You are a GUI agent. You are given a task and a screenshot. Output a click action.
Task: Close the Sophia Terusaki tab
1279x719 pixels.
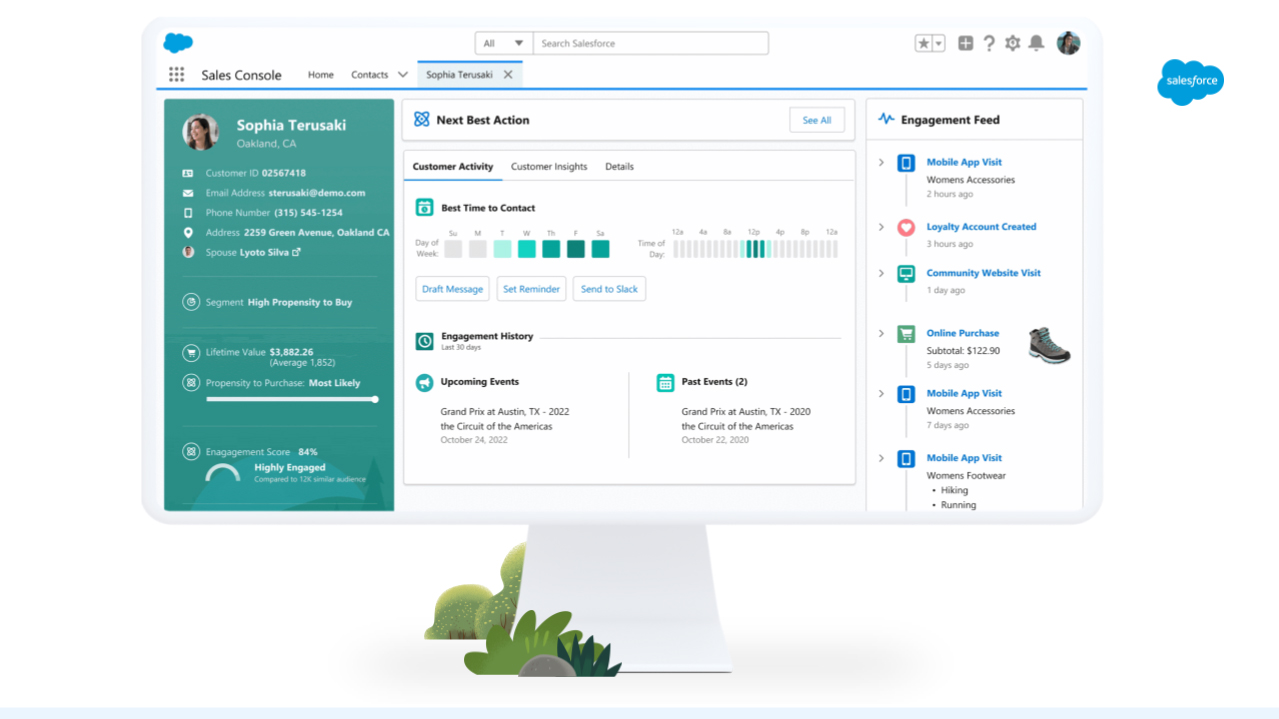point(508,75)
